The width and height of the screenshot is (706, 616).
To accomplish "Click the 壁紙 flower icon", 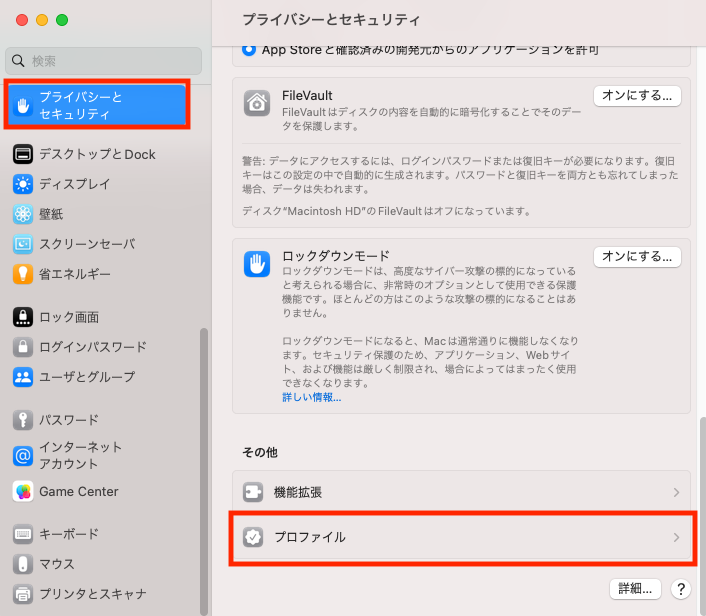I will click(x=23, y=214).
